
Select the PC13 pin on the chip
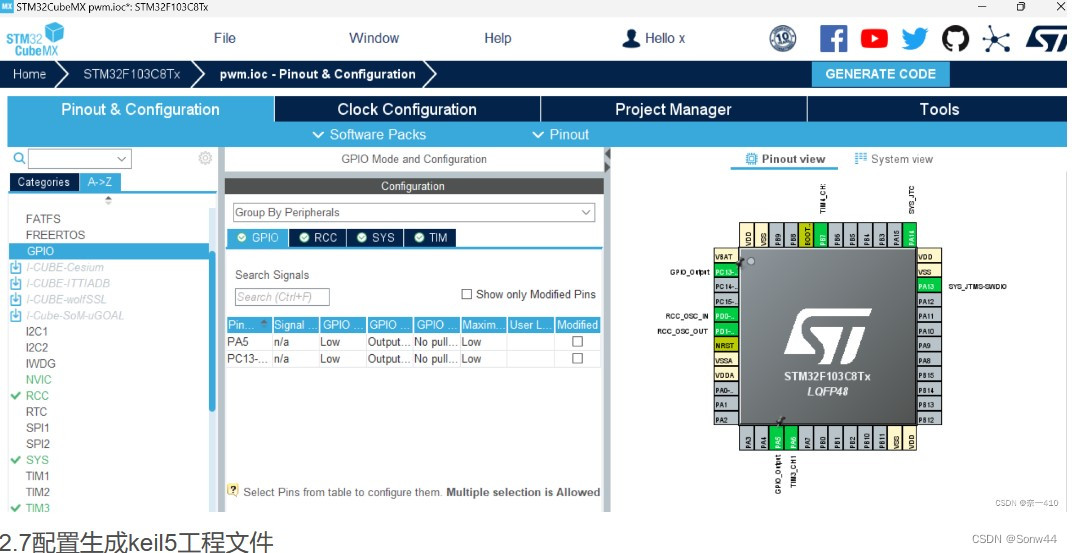tap(726, 272)
